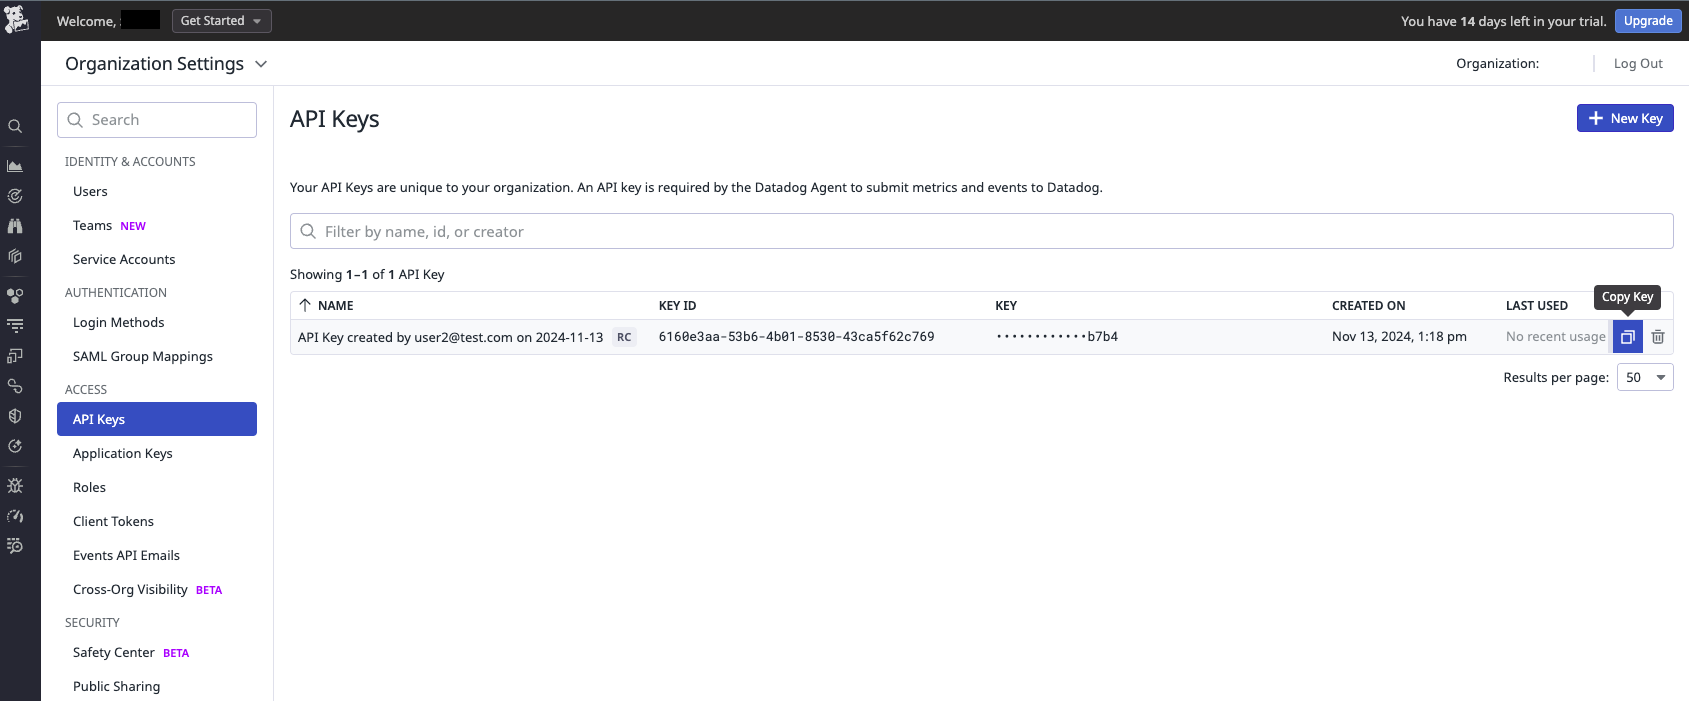This screenshot has height=701, width=1689.
Task: Open Application Keys
Action: pos(123,454)
